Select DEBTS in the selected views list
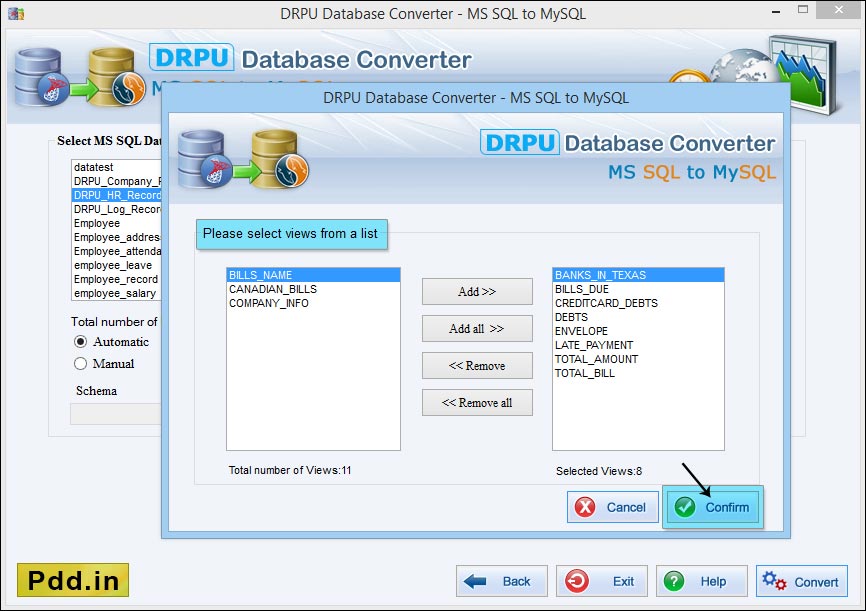 click(x=638, y=317)
